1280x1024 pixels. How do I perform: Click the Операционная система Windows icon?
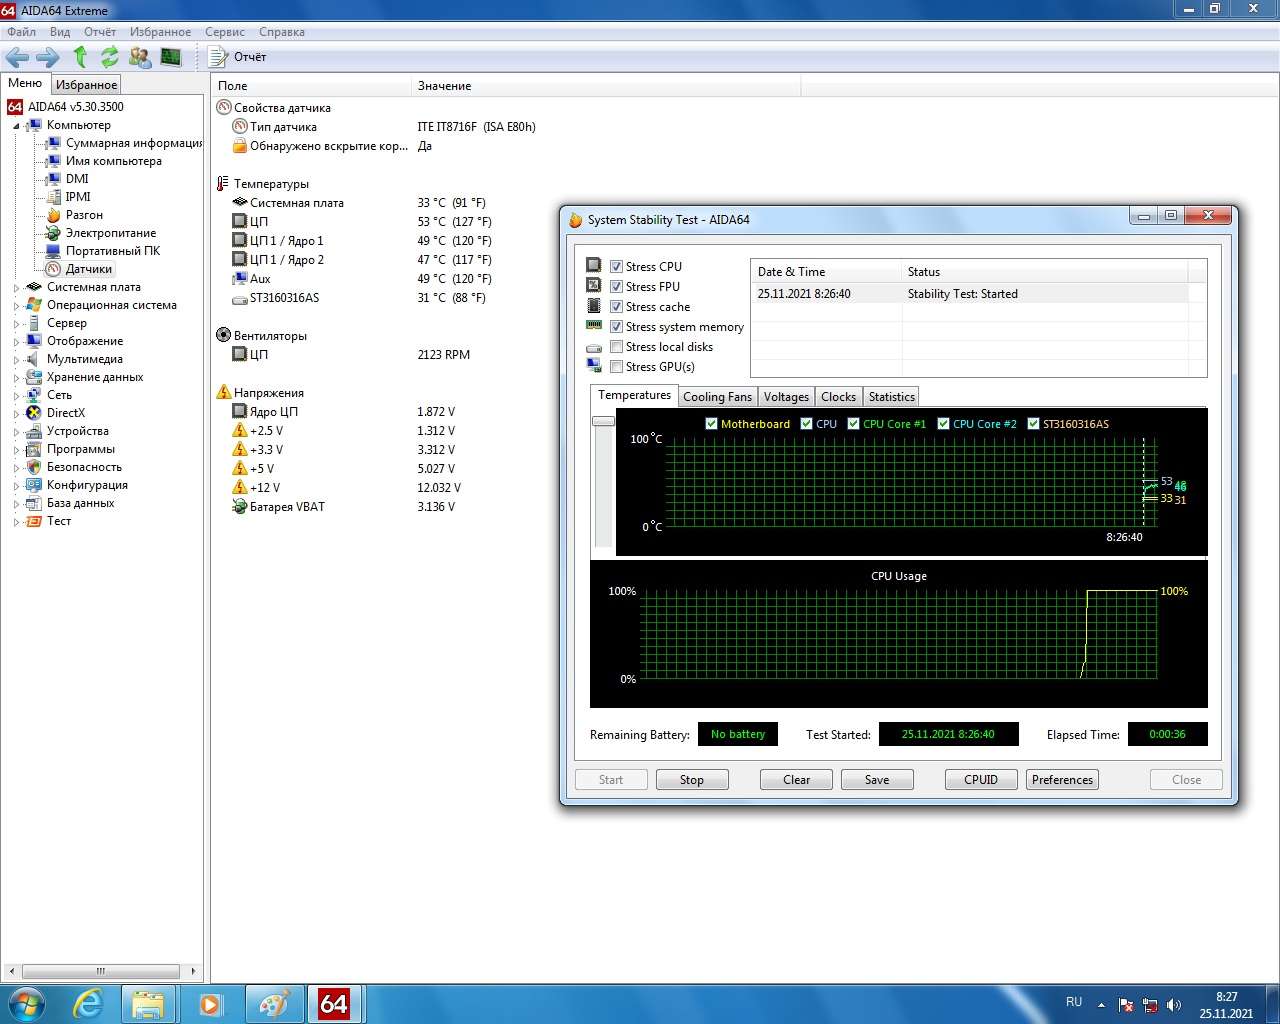(x=34, y=305)
